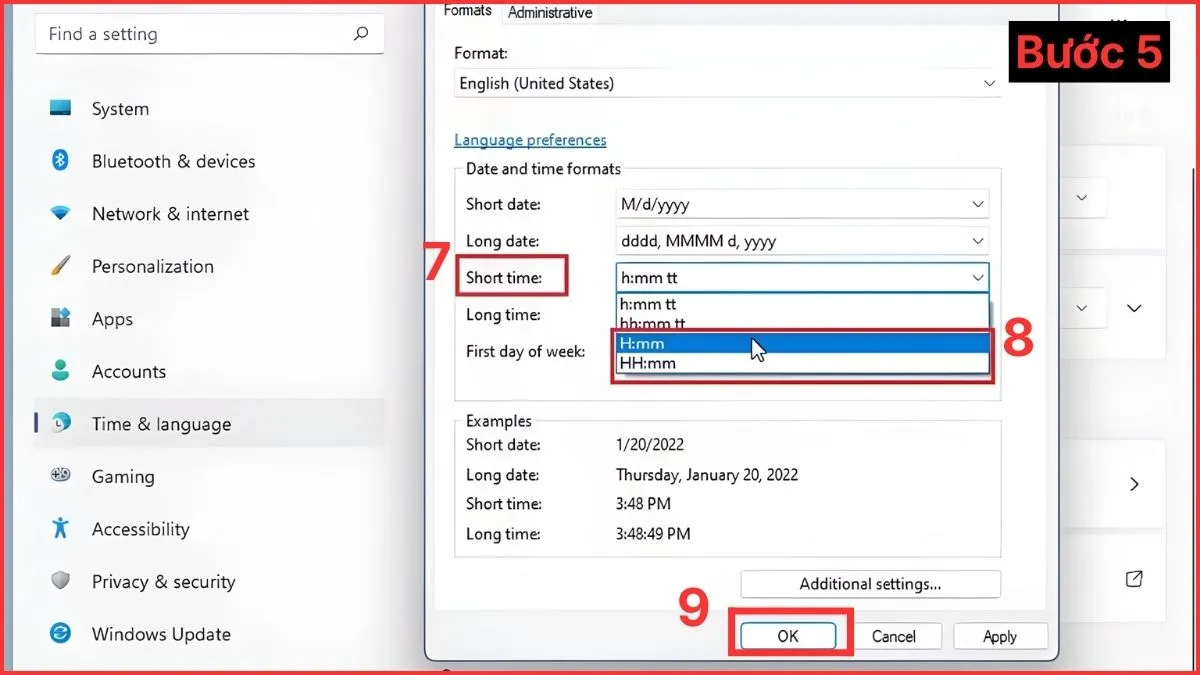
Task: Click the Additional settings button
Action: (x=869, y=584)
